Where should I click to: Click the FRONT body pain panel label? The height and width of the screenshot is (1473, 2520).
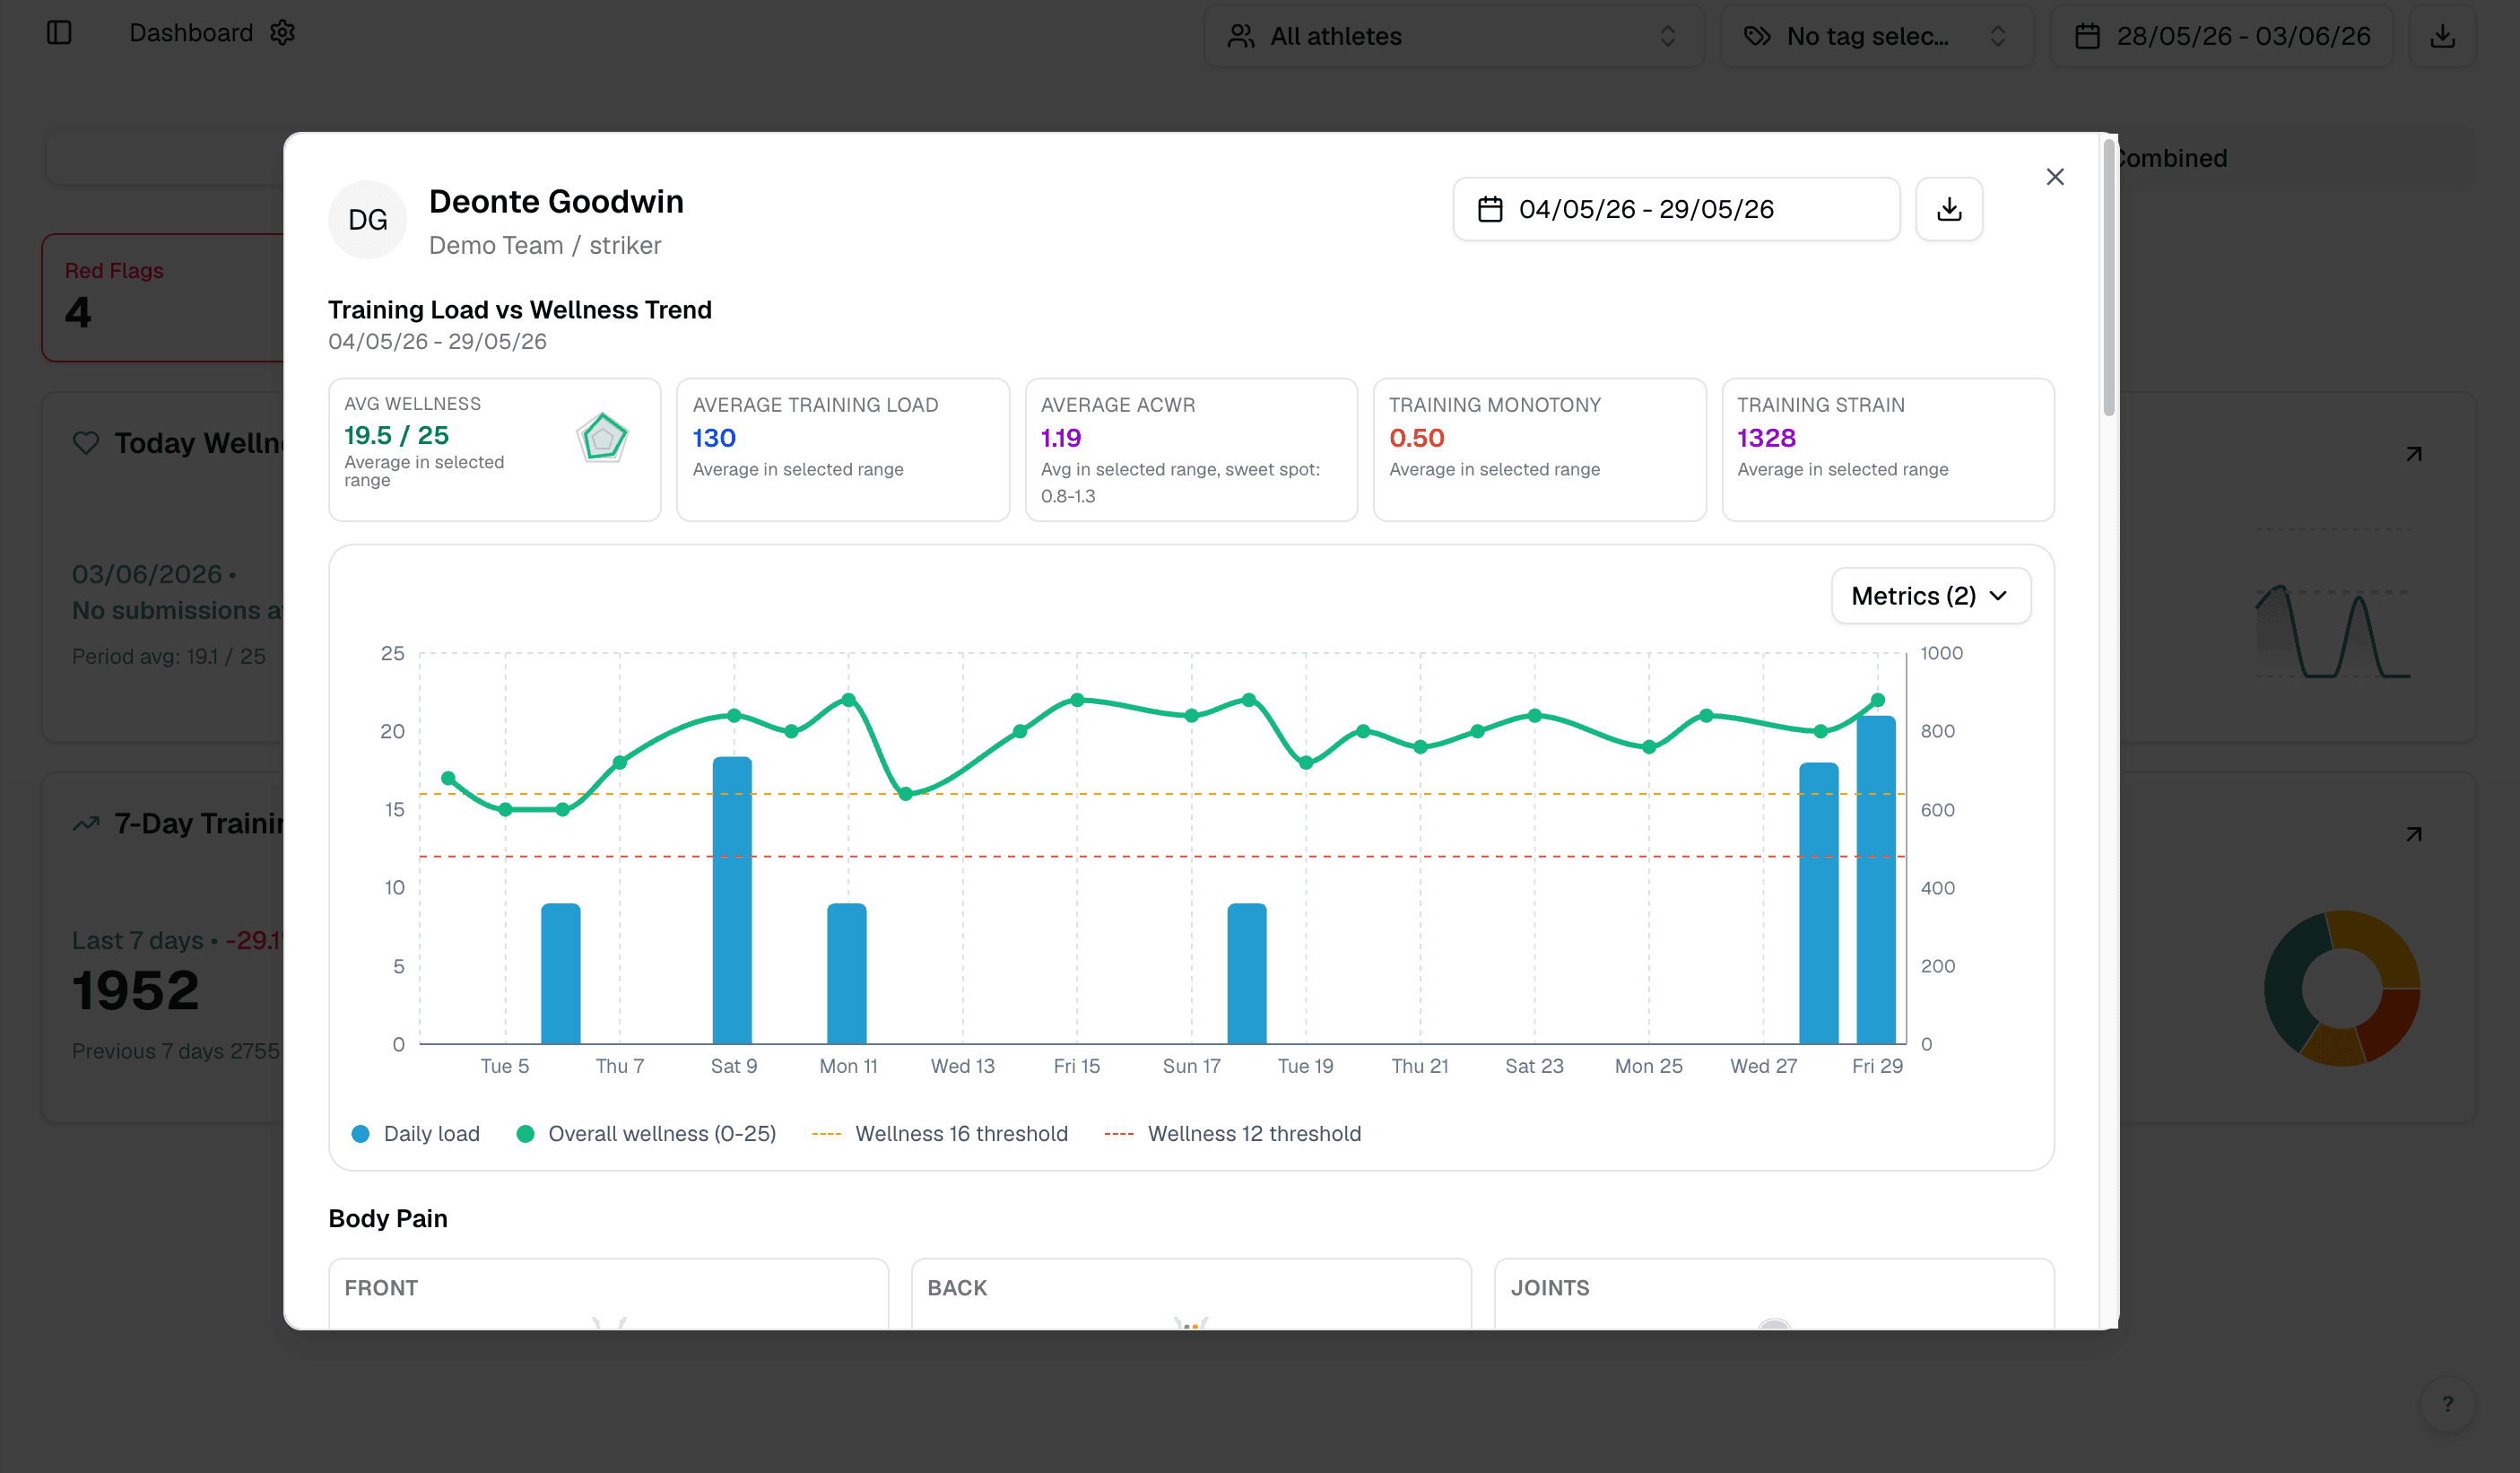pos(381,1288)
